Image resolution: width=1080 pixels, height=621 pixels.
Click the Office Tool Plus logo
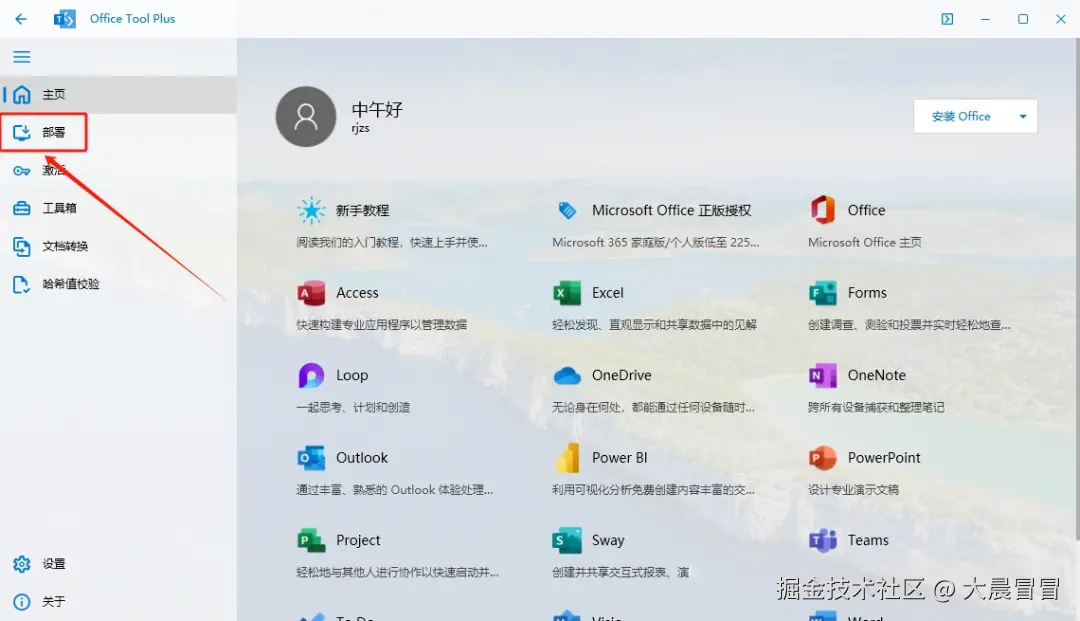pos(65,19)
